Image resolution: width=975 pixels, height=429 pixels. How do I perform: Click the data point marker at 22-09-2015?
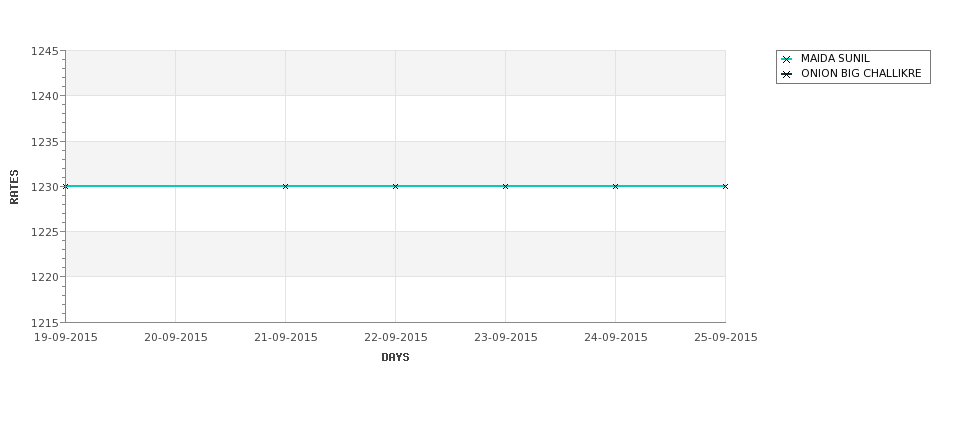click(395, 186)
